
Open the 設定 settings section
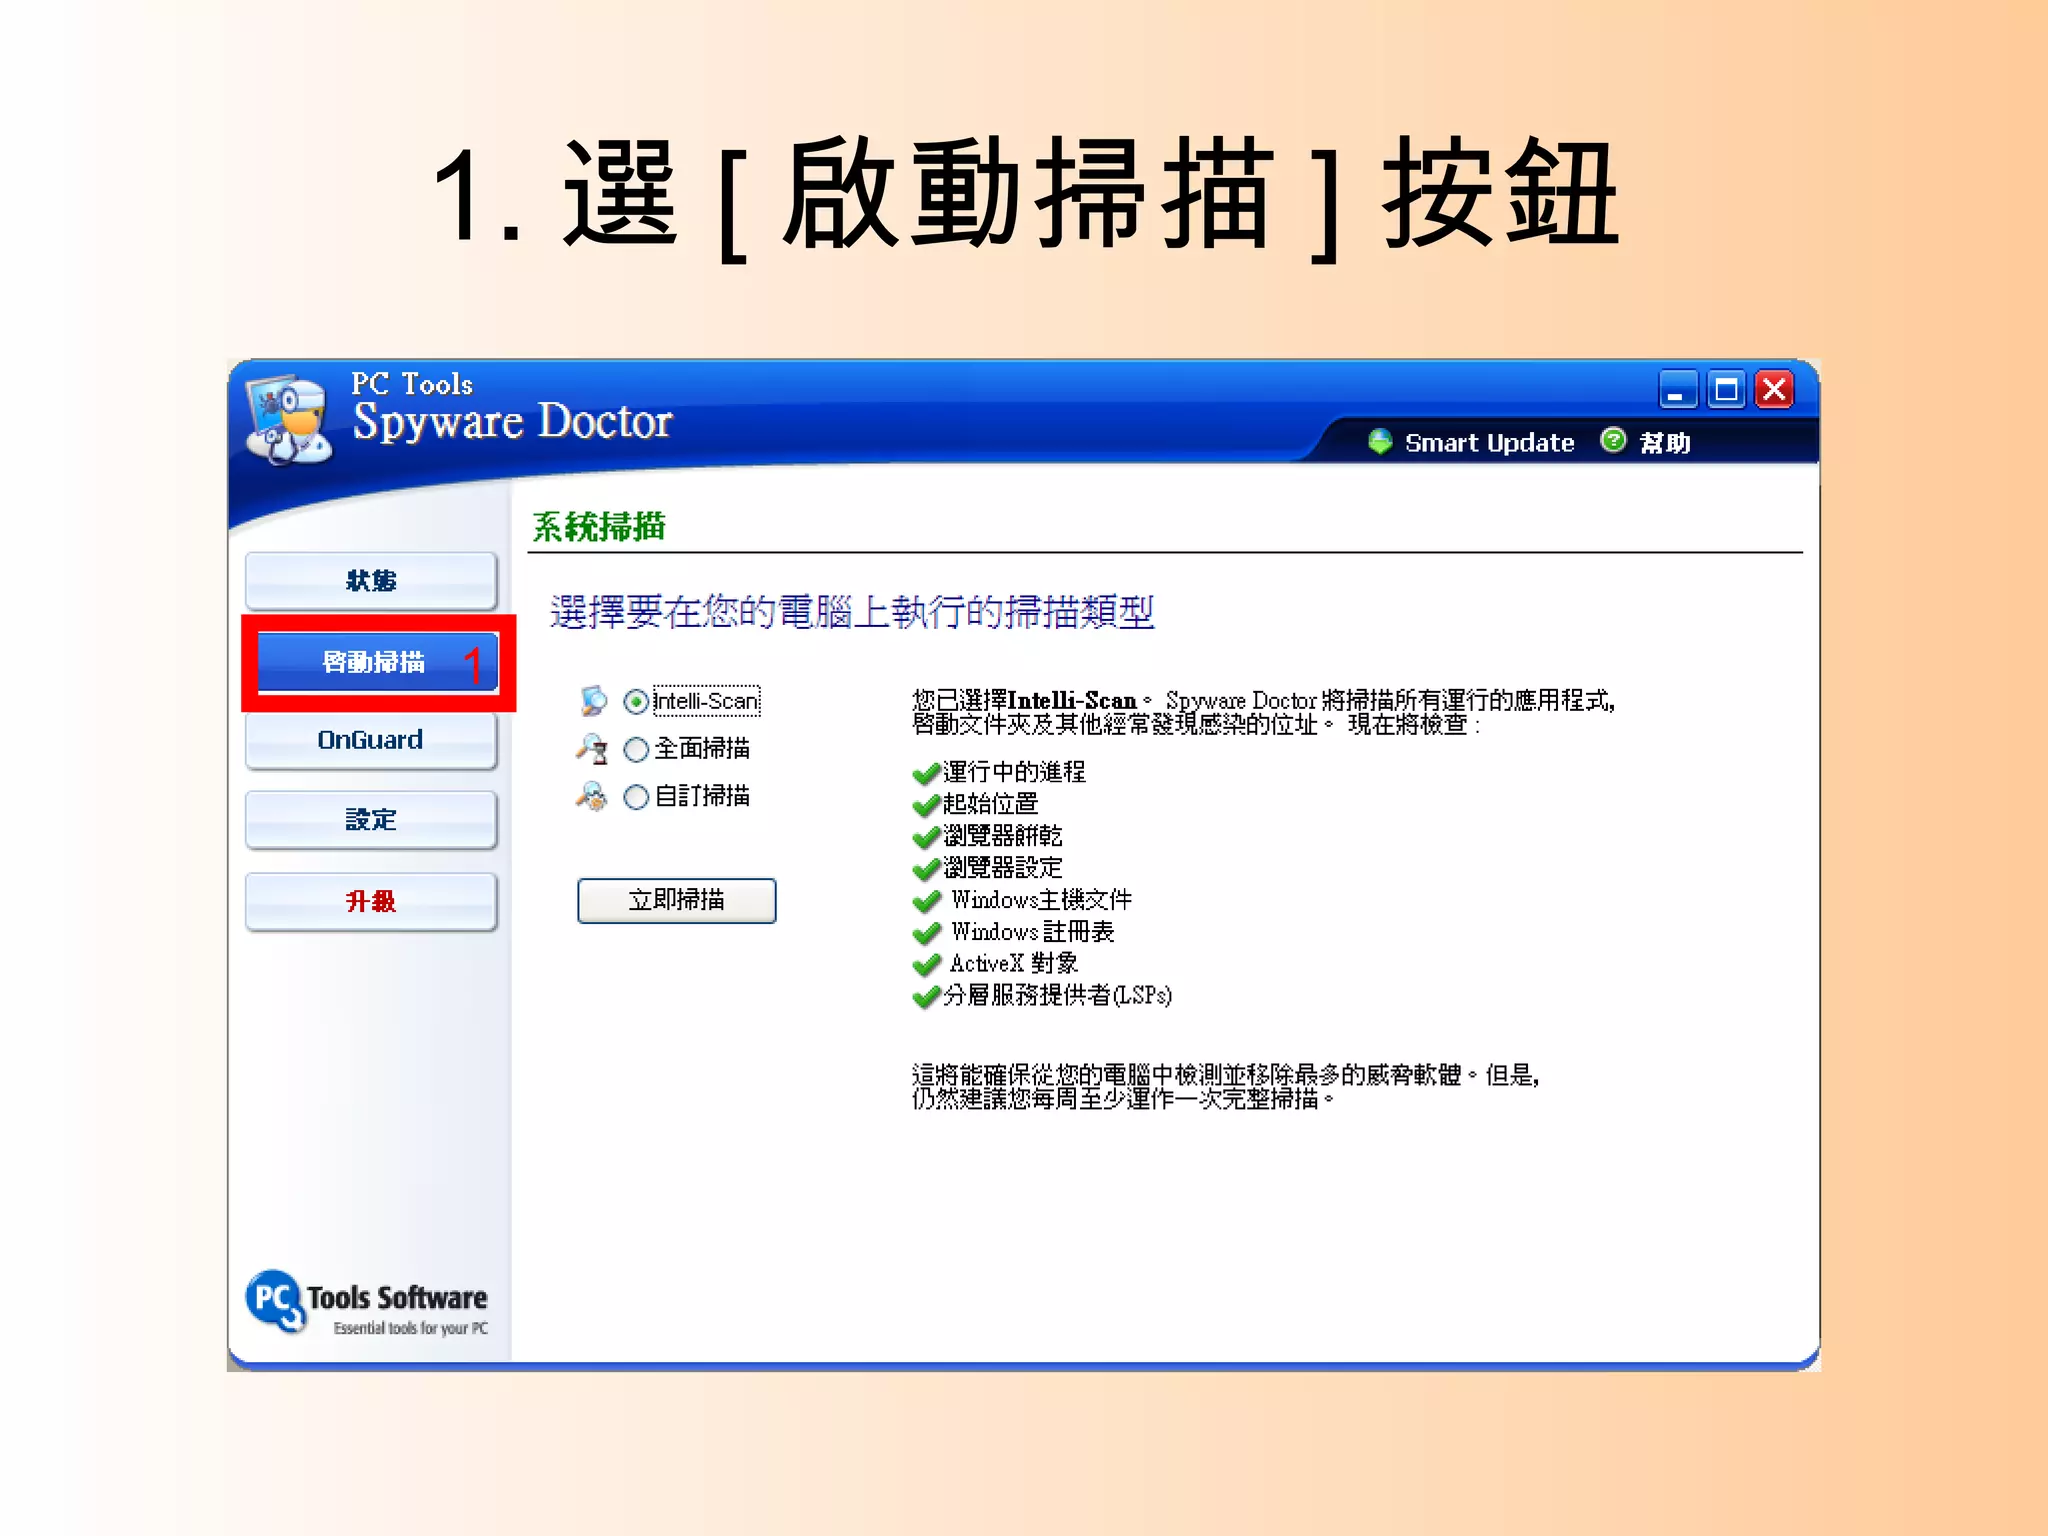click(371, 820)
